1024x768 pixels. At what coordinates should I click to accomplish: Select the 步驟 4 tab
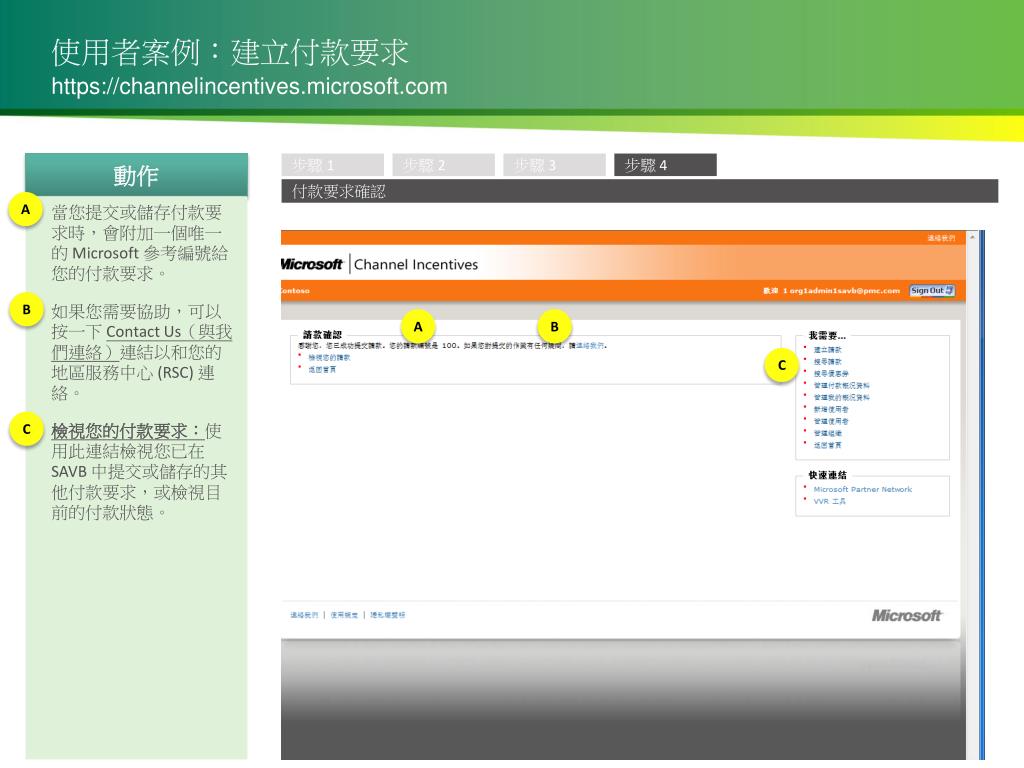(665, 165)
